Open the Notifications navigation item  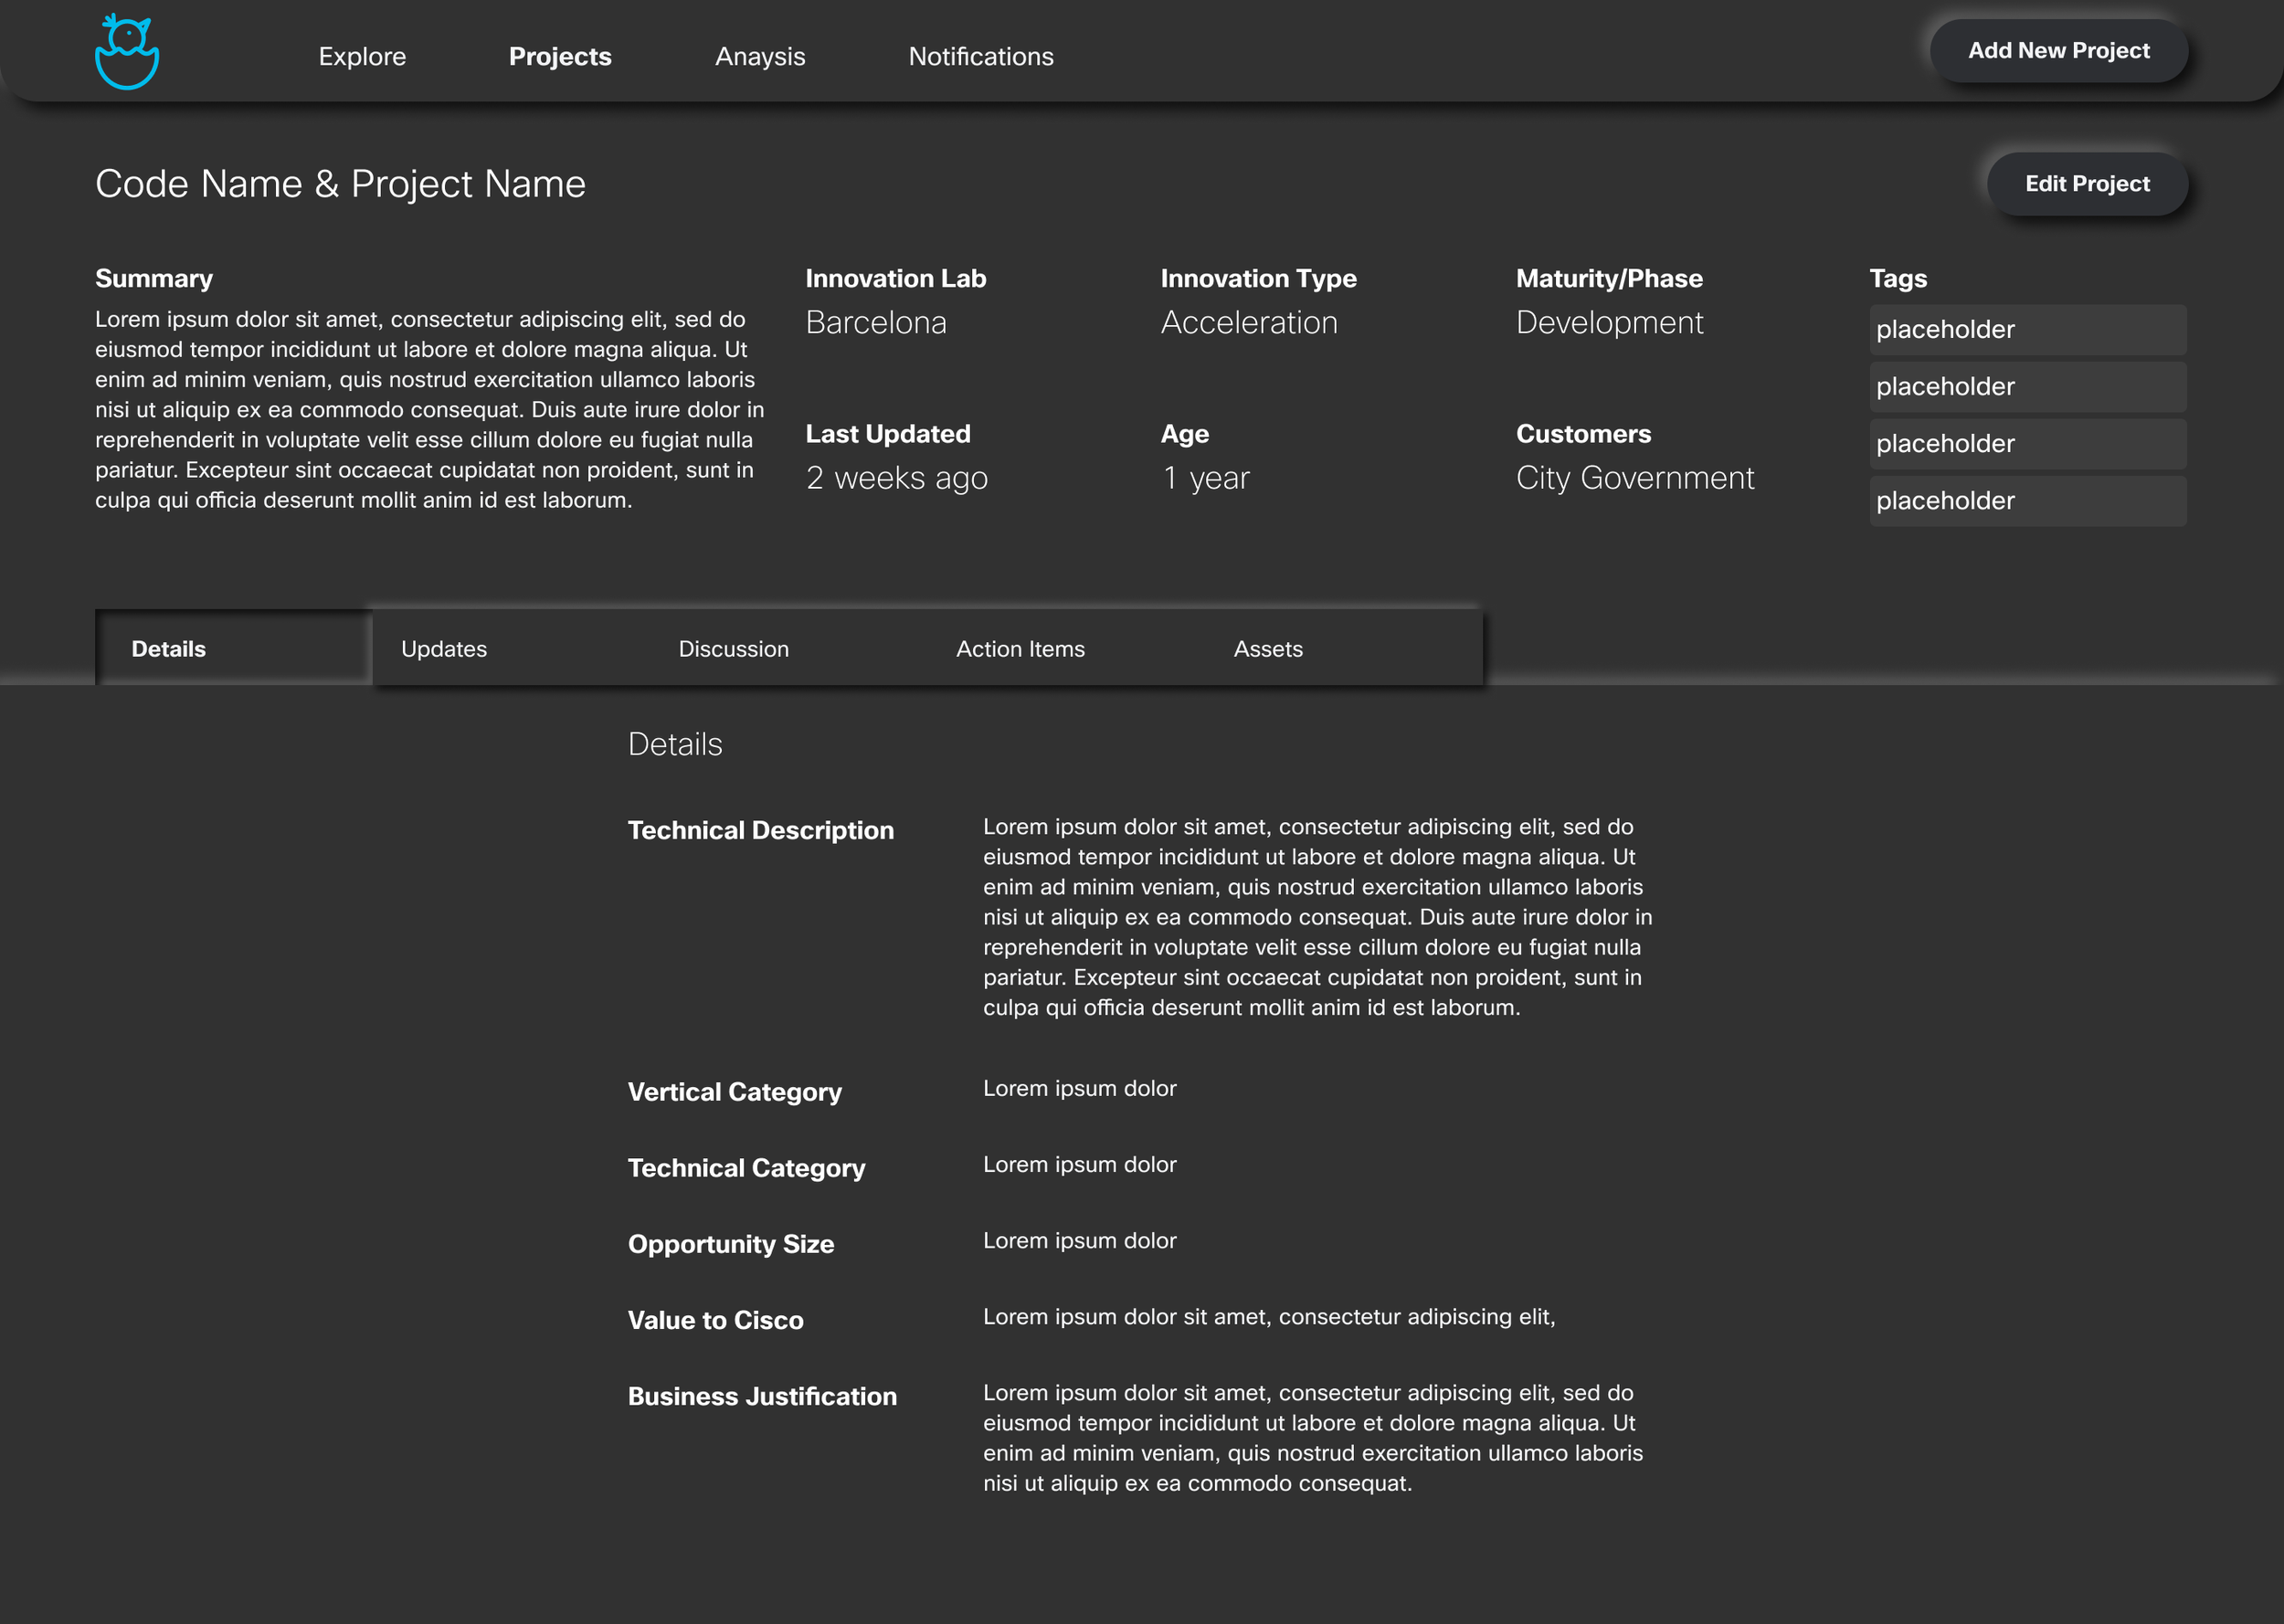pos(980,57)
